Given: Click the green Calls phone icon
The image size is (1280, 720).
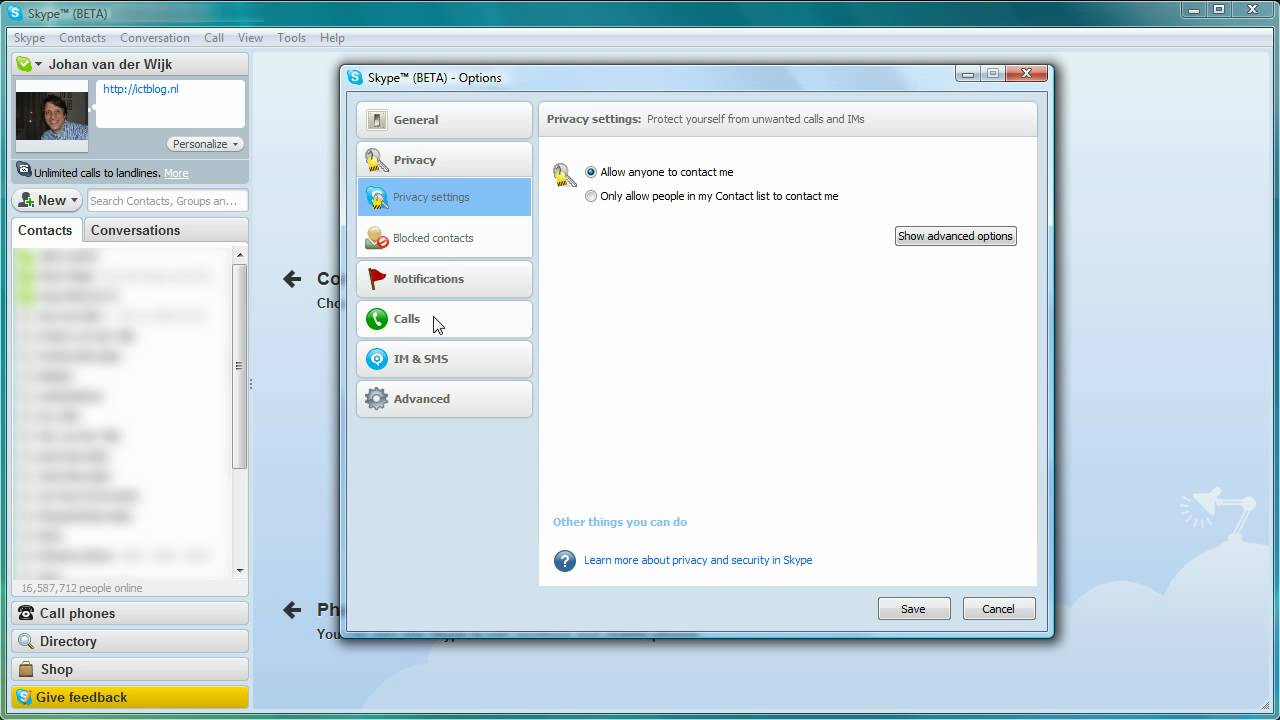Looking at the screenshot, I should 377,319.
